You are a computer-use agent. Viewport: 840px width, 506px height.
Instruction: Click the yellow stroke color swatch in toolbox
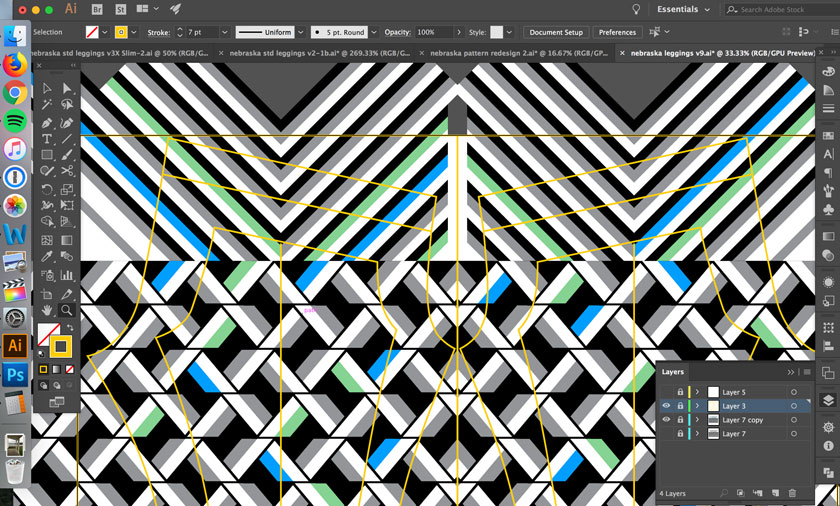[60, 346]
